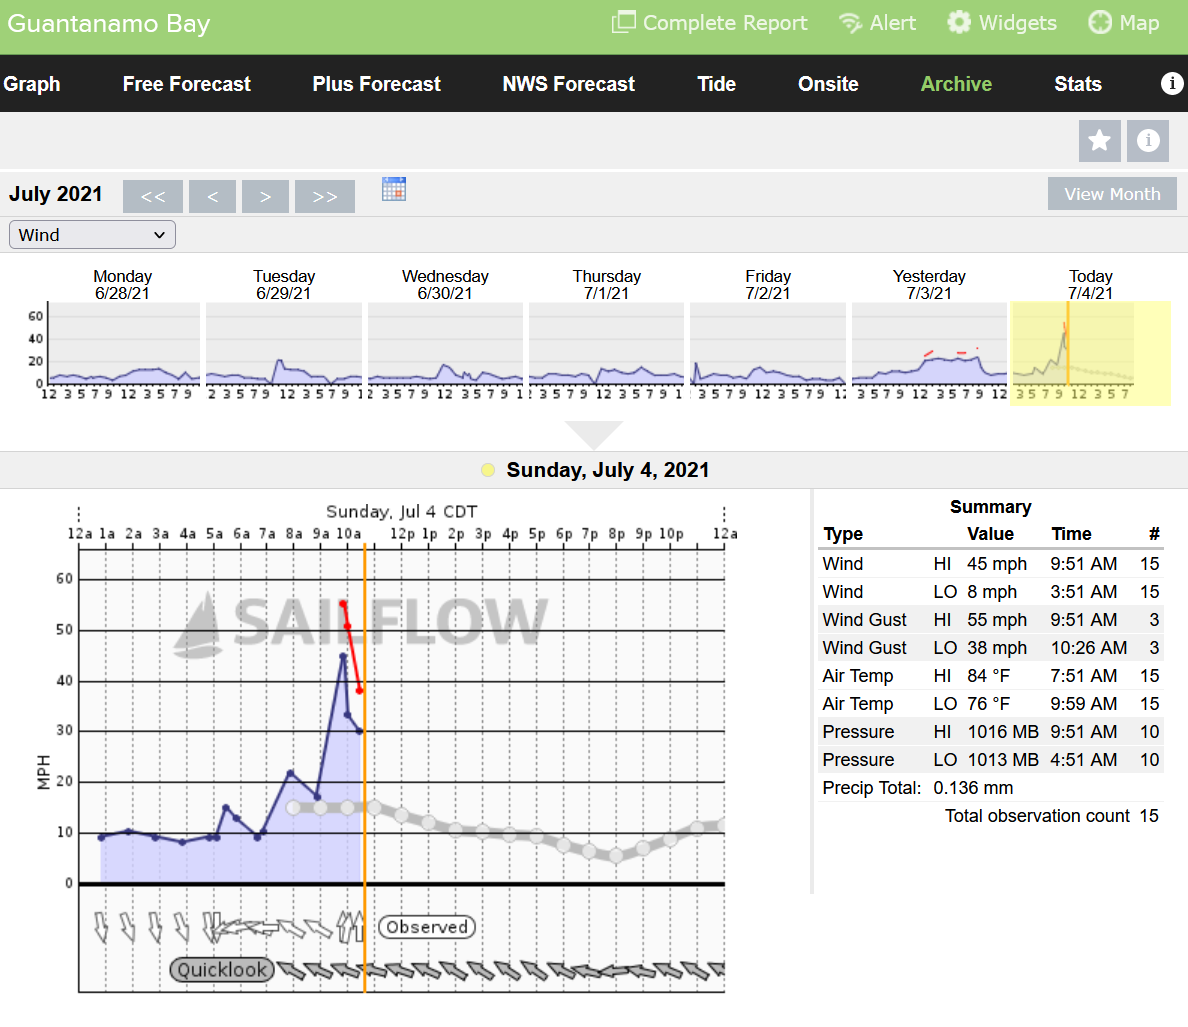The width and height of the screenshot is (1188, 1027).
Task: Click the Alert wifi icon
Action: (850, 23)
